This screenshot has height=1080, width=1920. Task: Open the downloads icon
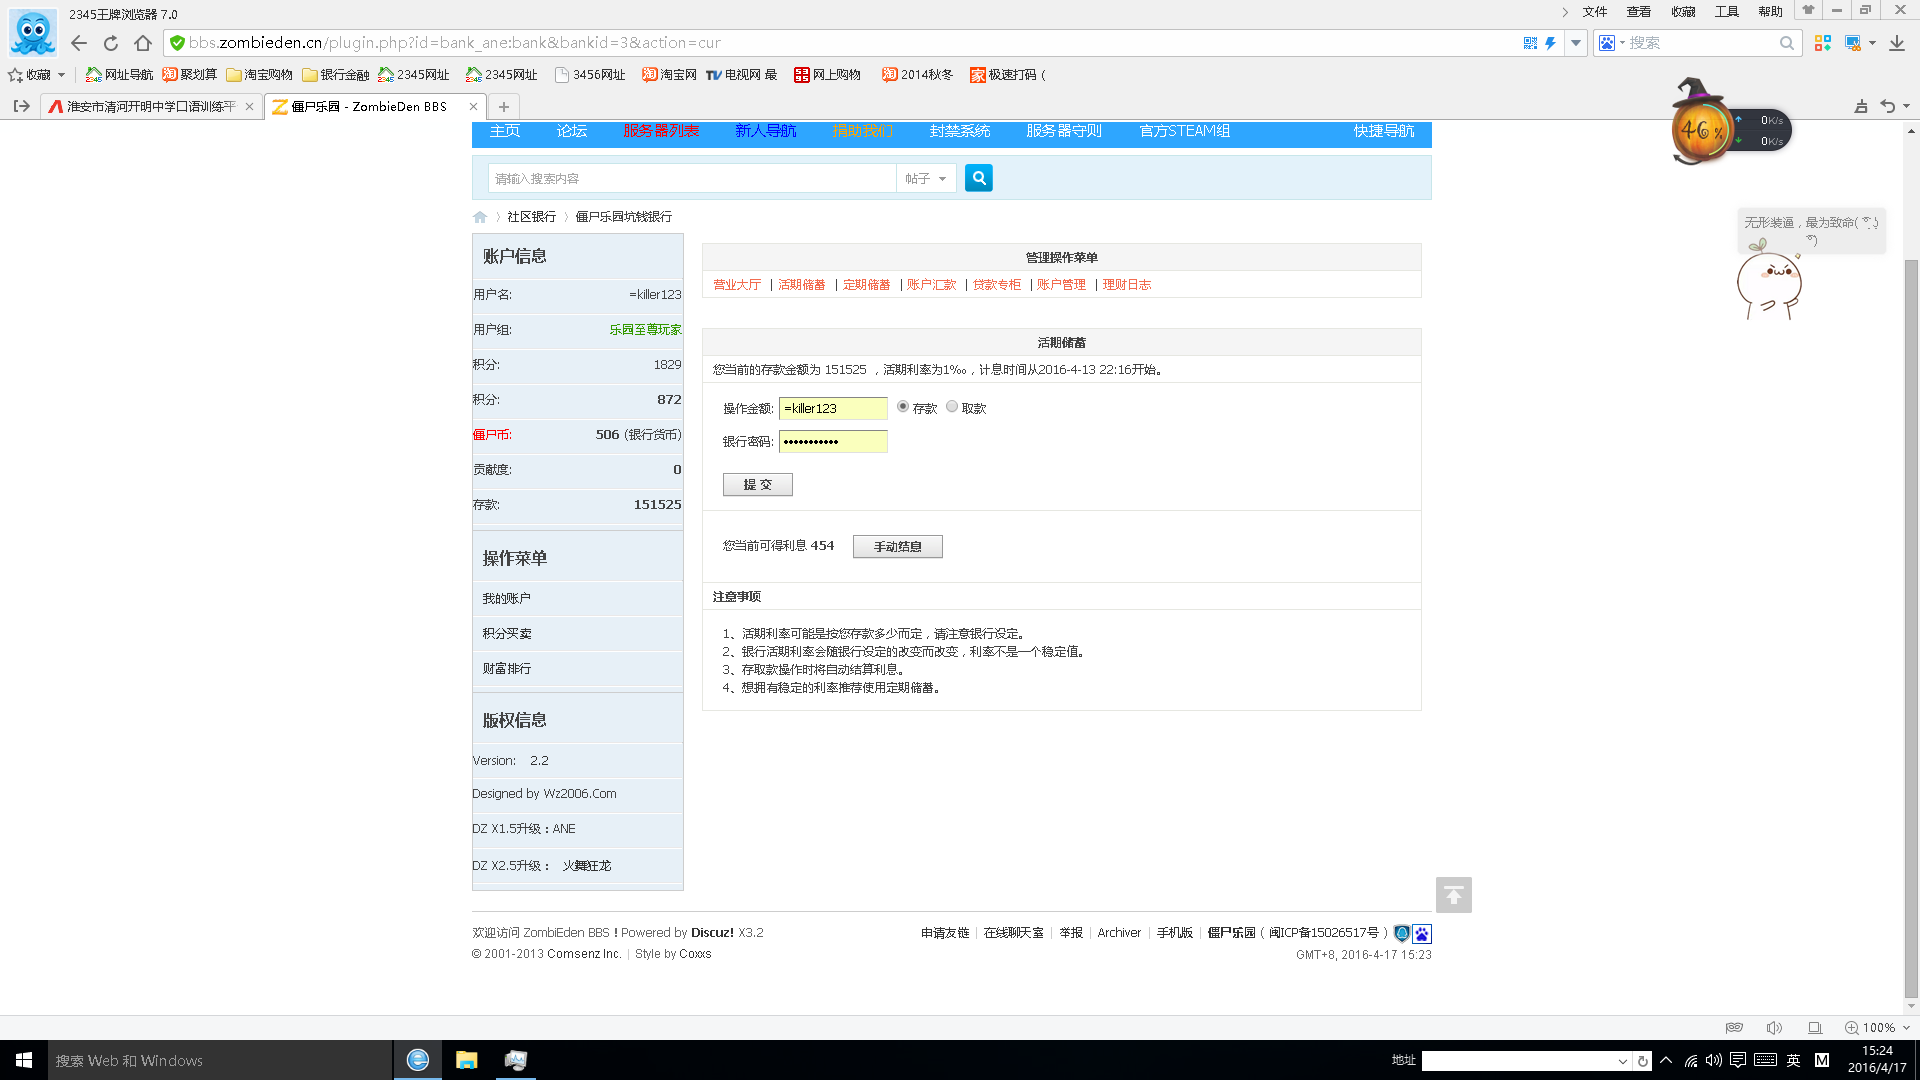tap(1896, 43)
